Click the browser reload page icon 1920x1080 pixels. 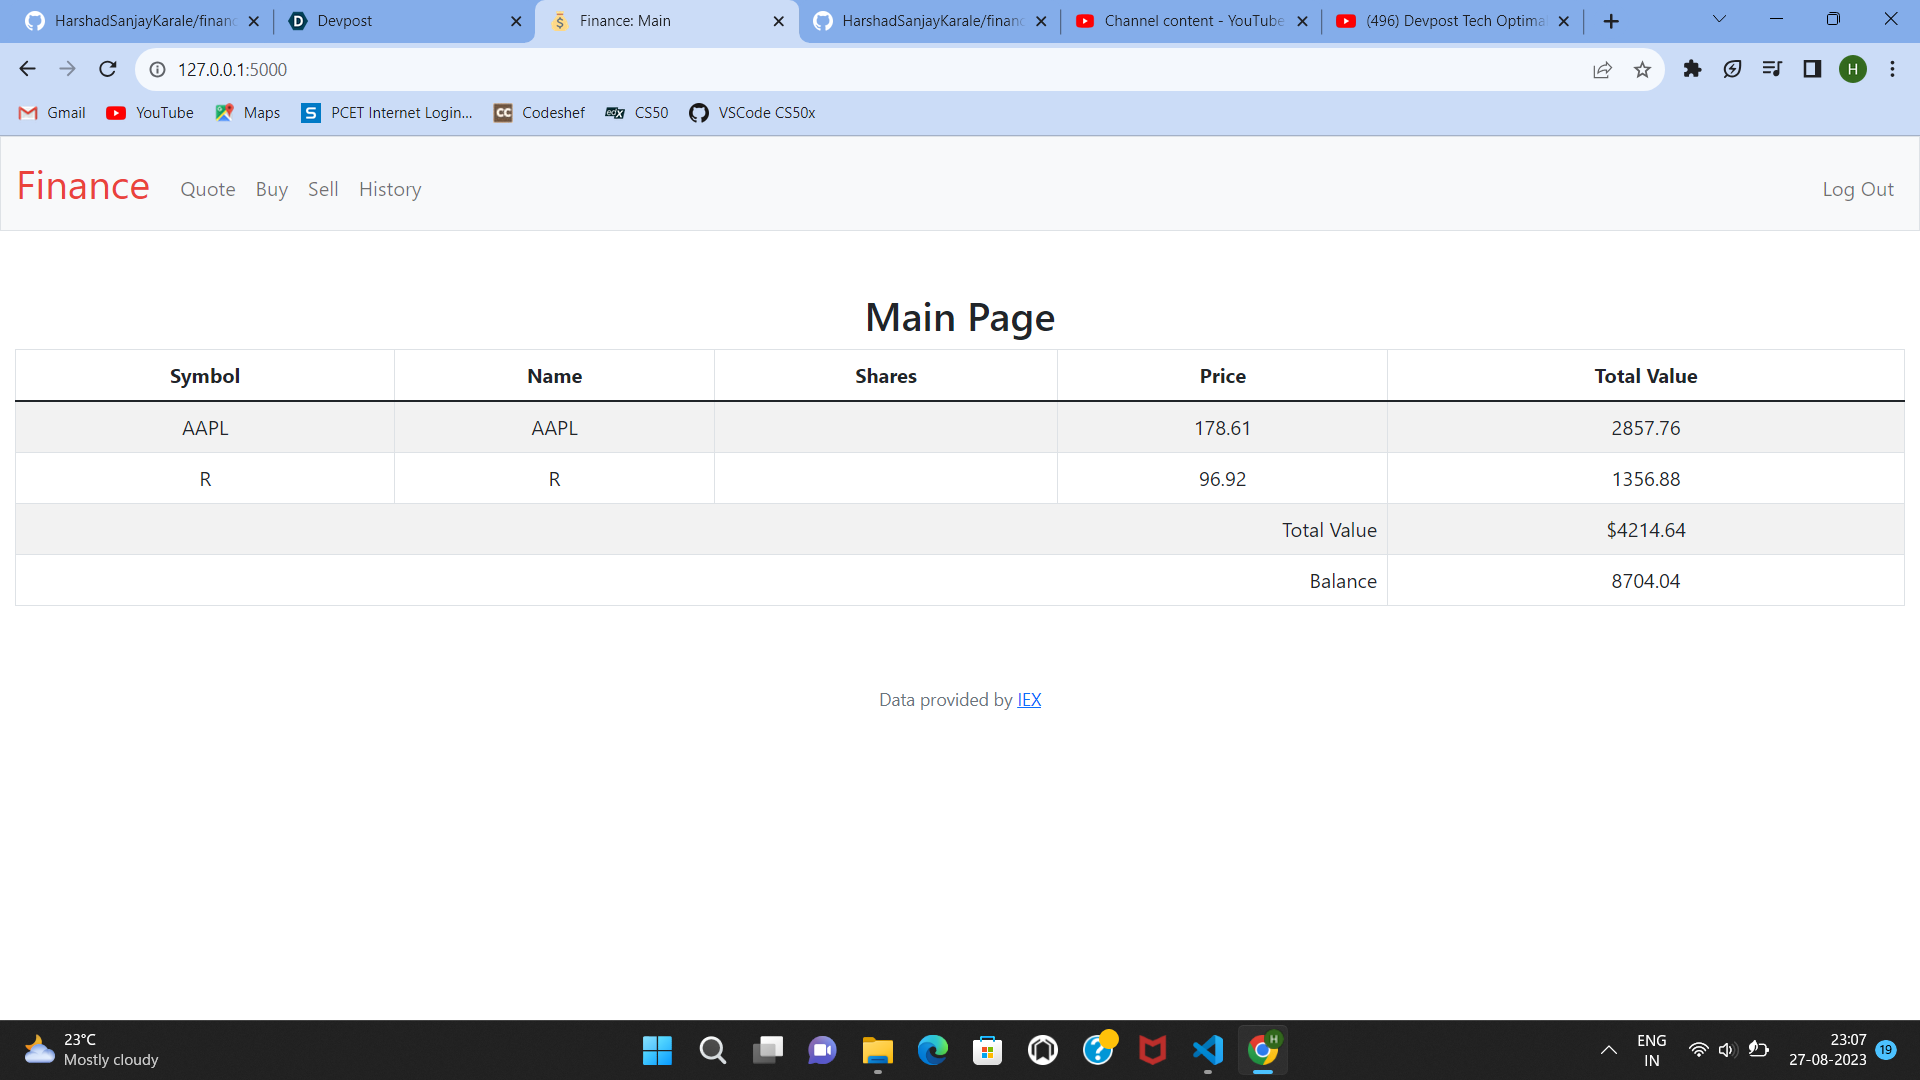point(108,69)
